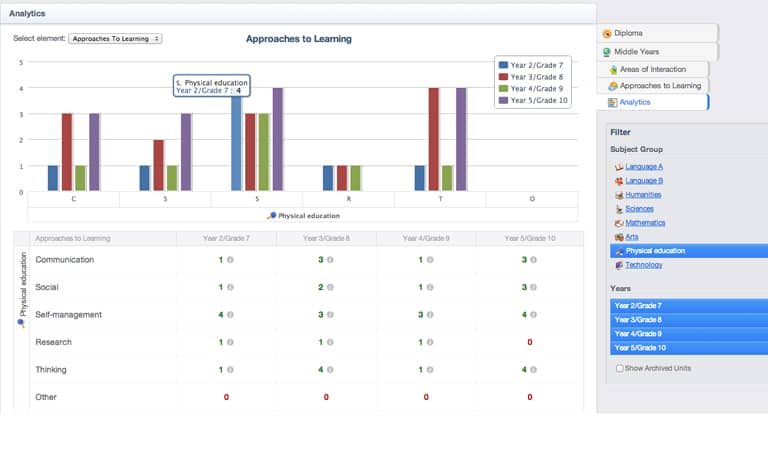Toggle Year 5/Grade 10 year filter

tap(689, 348)
